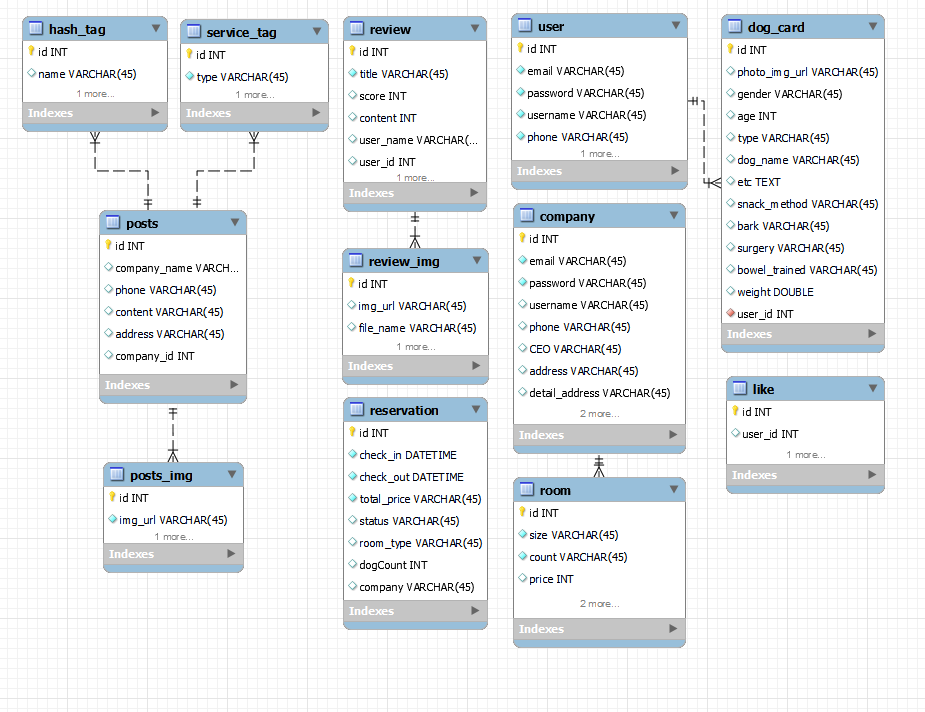Show hidden columns via '1 more...' in review_img
Image resolution: width=925 pixels, height=712 pixels.
click(x=416, y=347)
